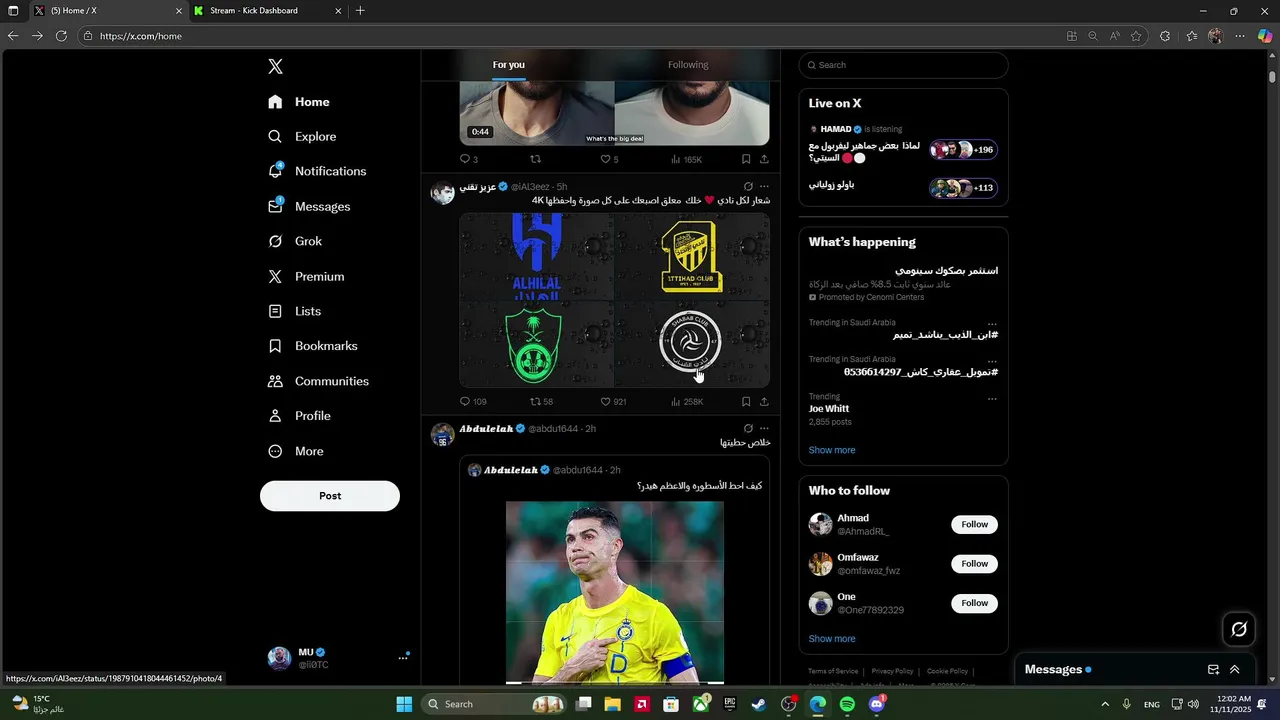The image size is (1280, 720).
Task: View analytics showing 165K views
Action: pos(686,159)
